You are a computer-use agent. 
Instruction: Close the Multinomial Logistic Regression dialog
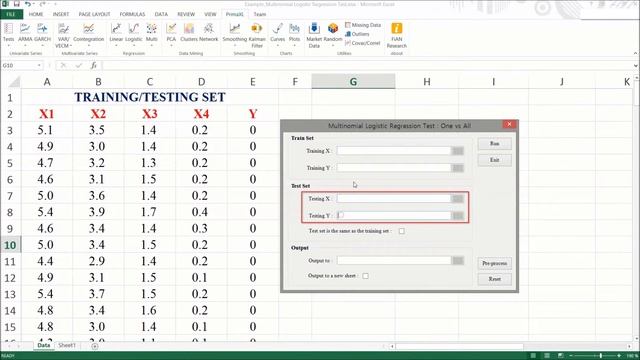(x=509, y=124)
